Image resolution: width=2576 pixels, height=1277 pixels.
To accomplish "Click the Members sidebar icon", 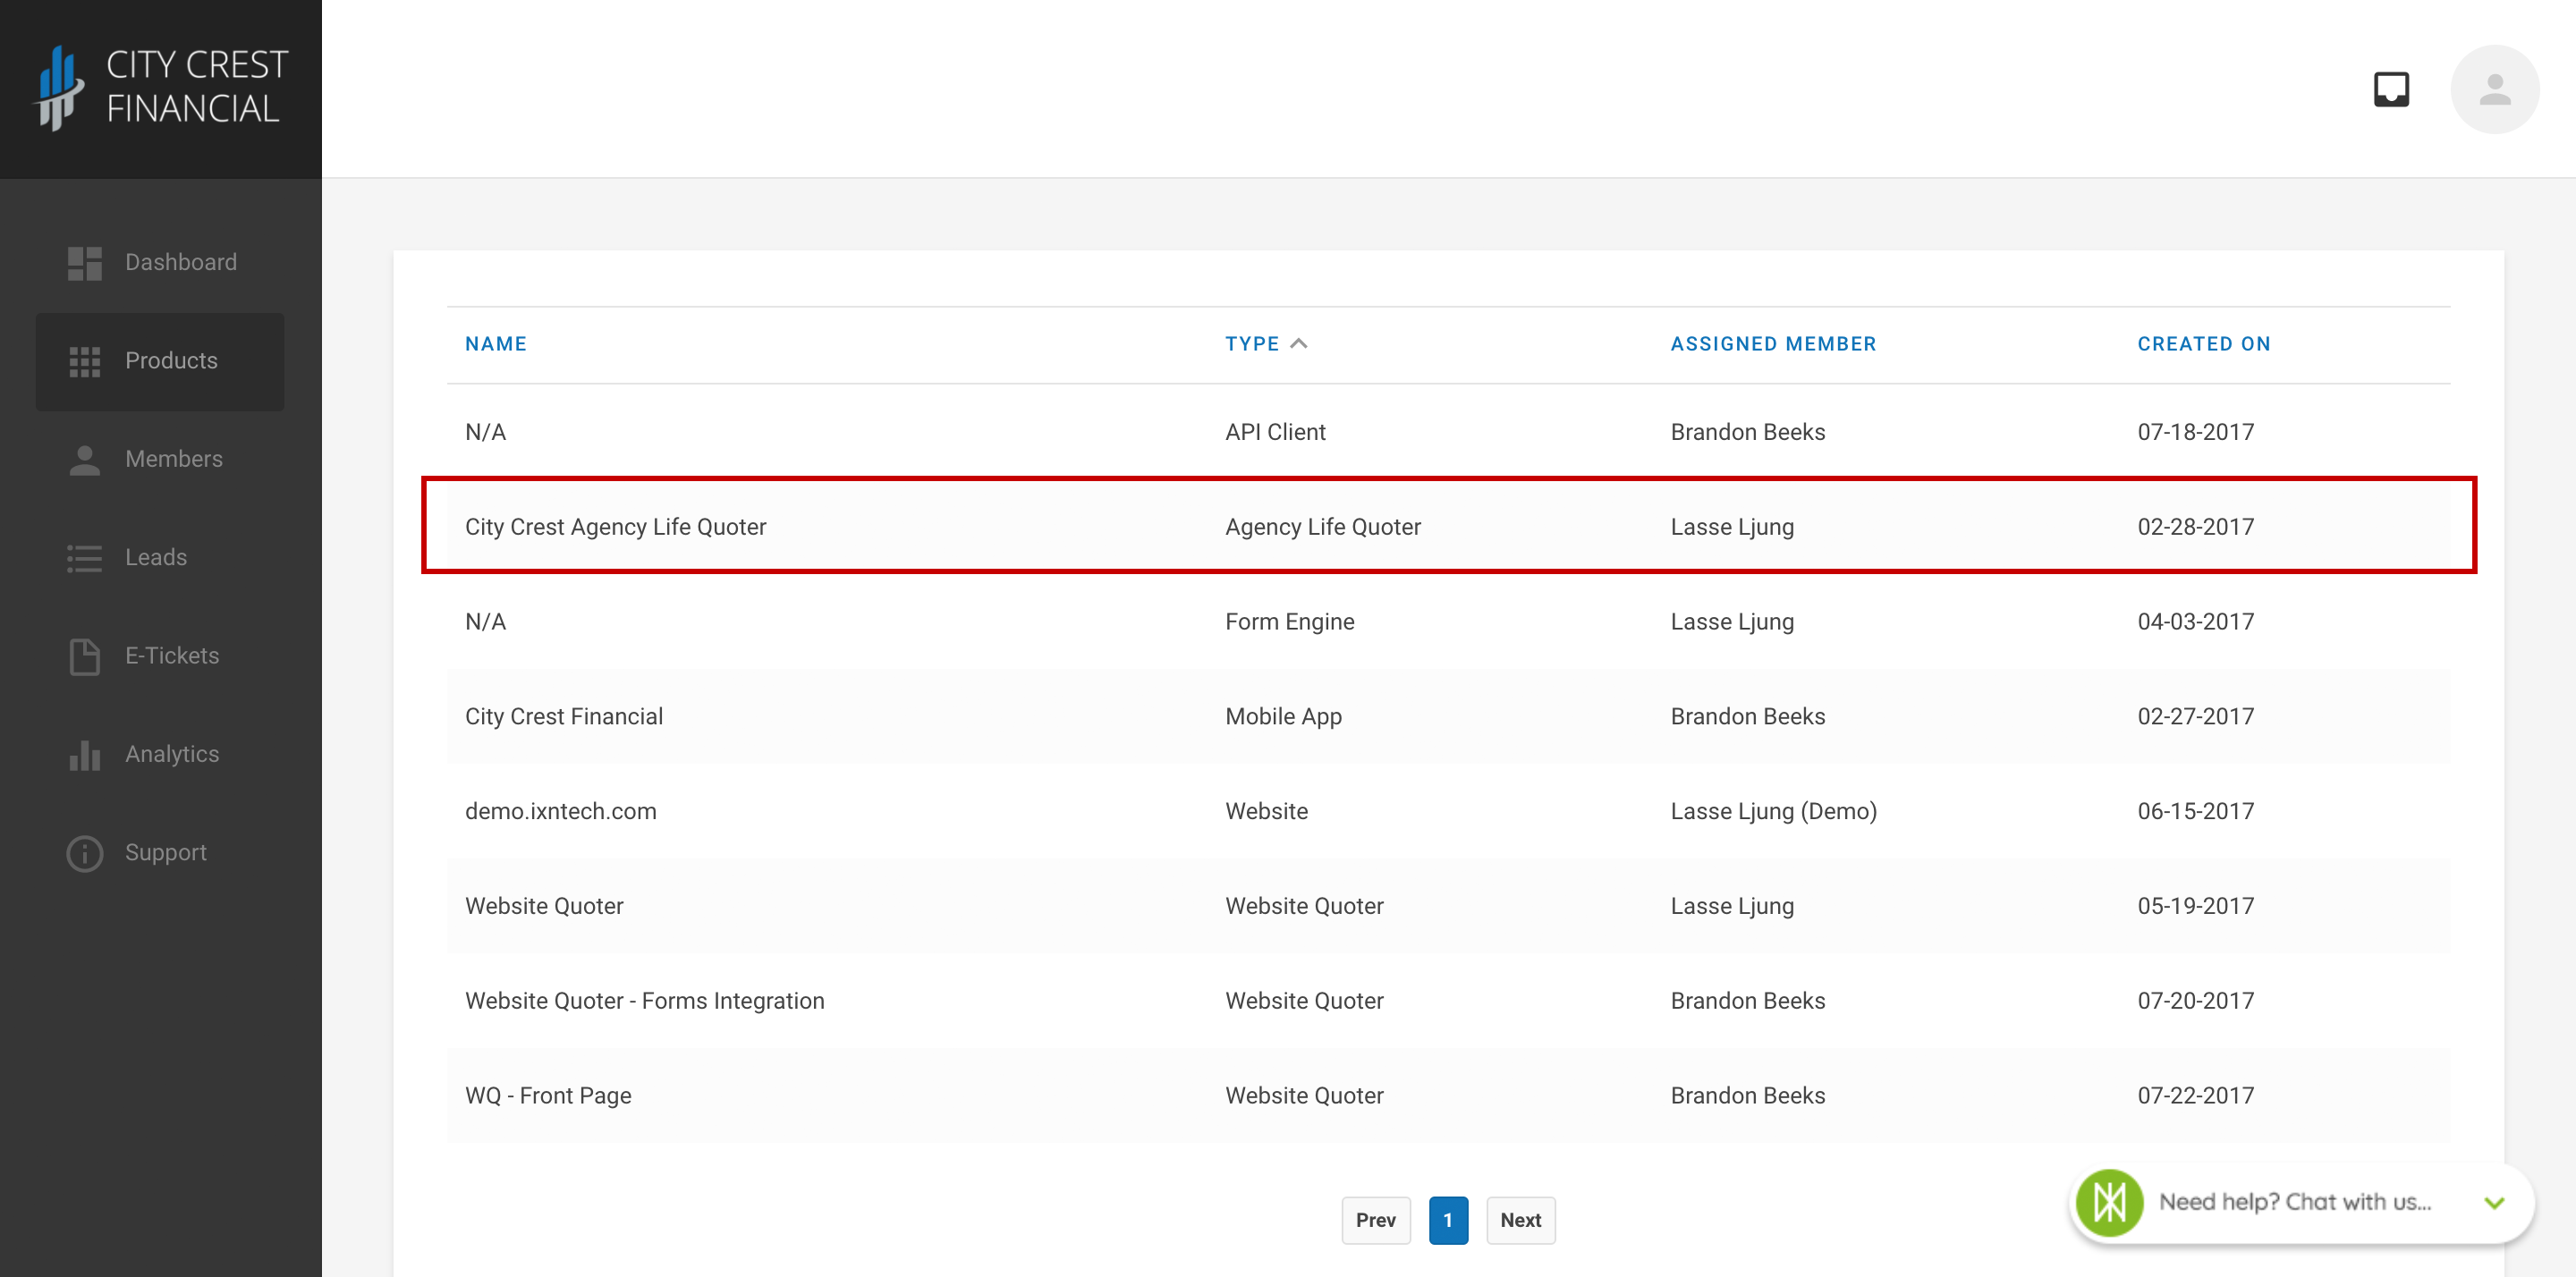I will pos(84,459).
